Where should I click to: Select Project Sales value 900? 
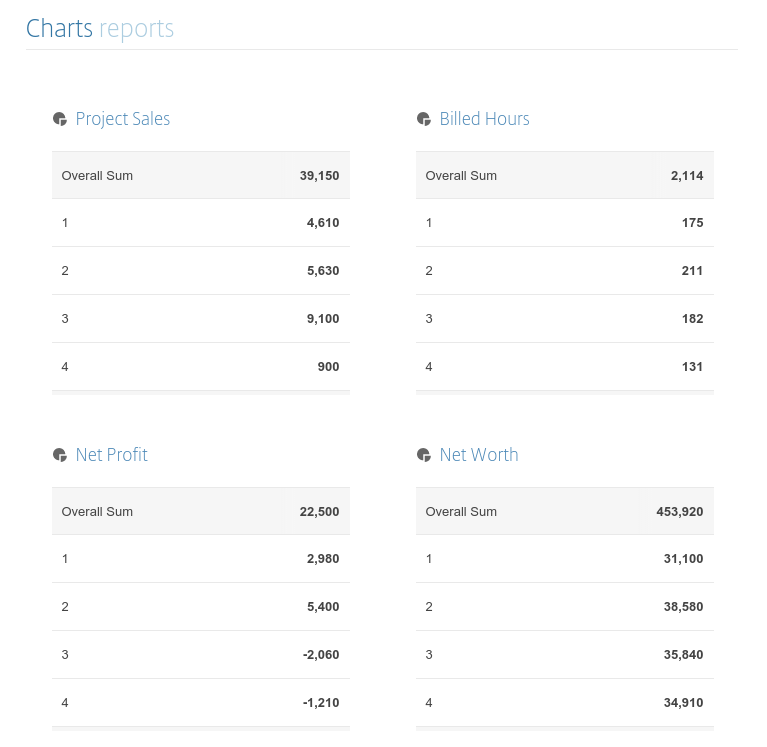coord(328,367)
